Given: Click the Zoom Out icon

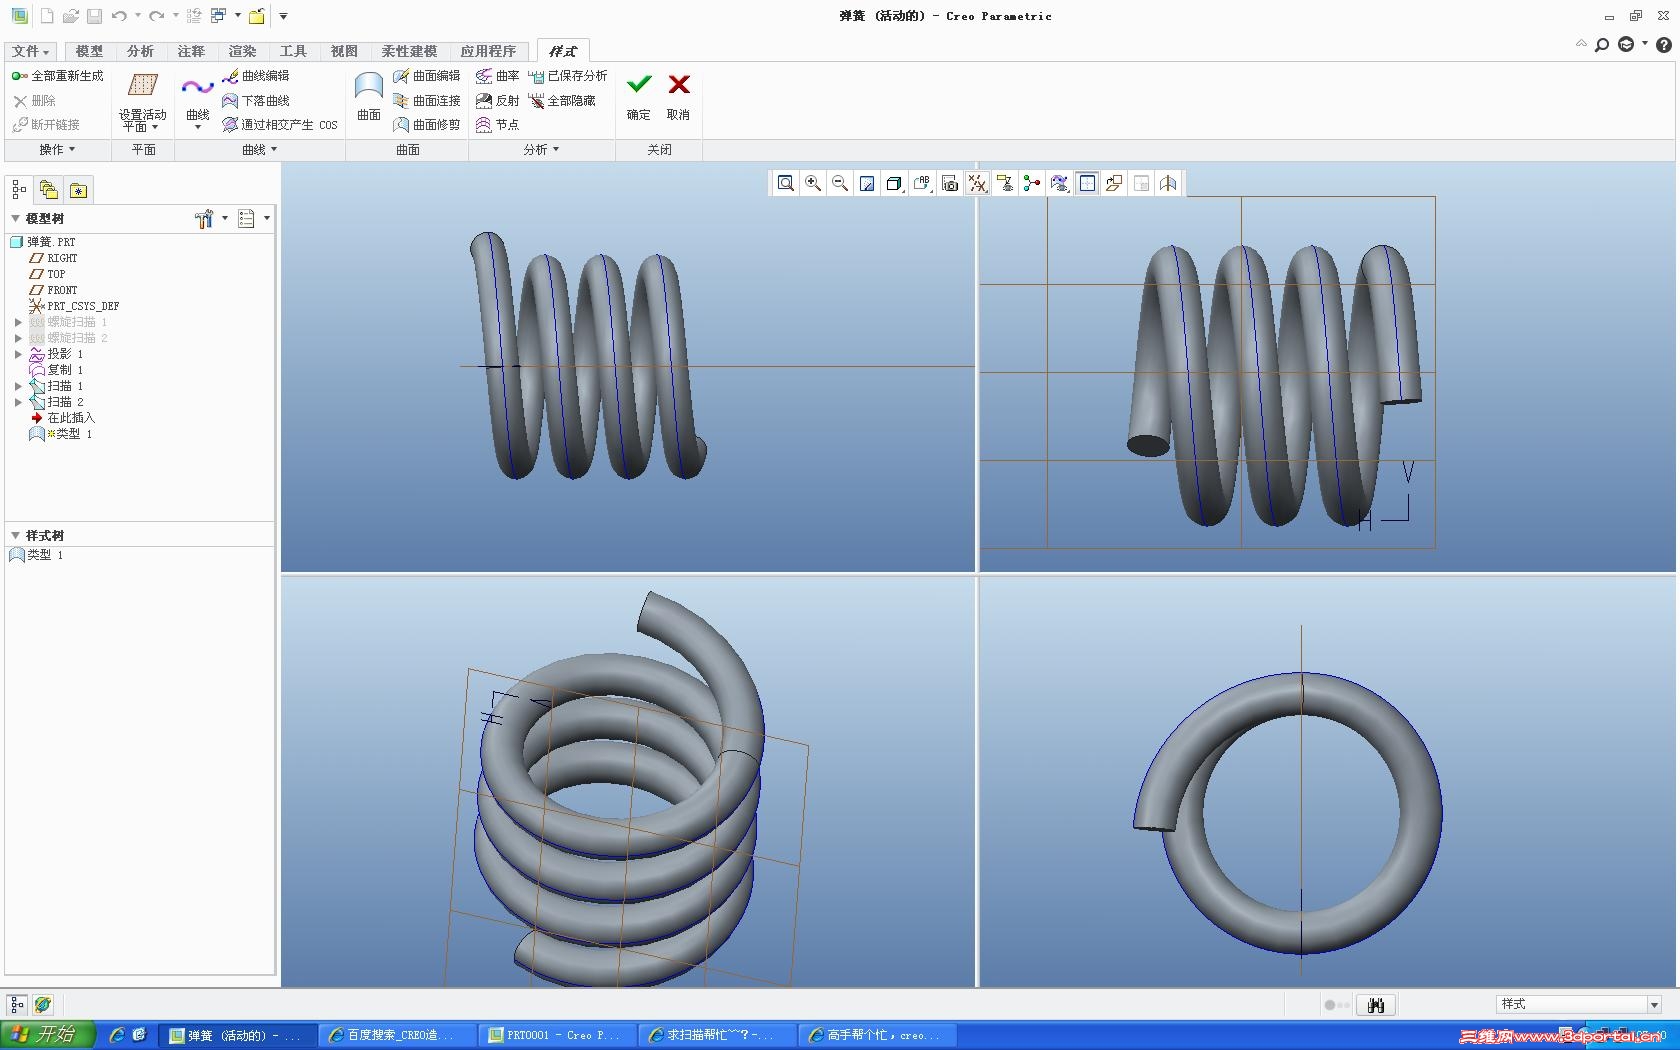Looking at the screenshot, I should (840, 183).
